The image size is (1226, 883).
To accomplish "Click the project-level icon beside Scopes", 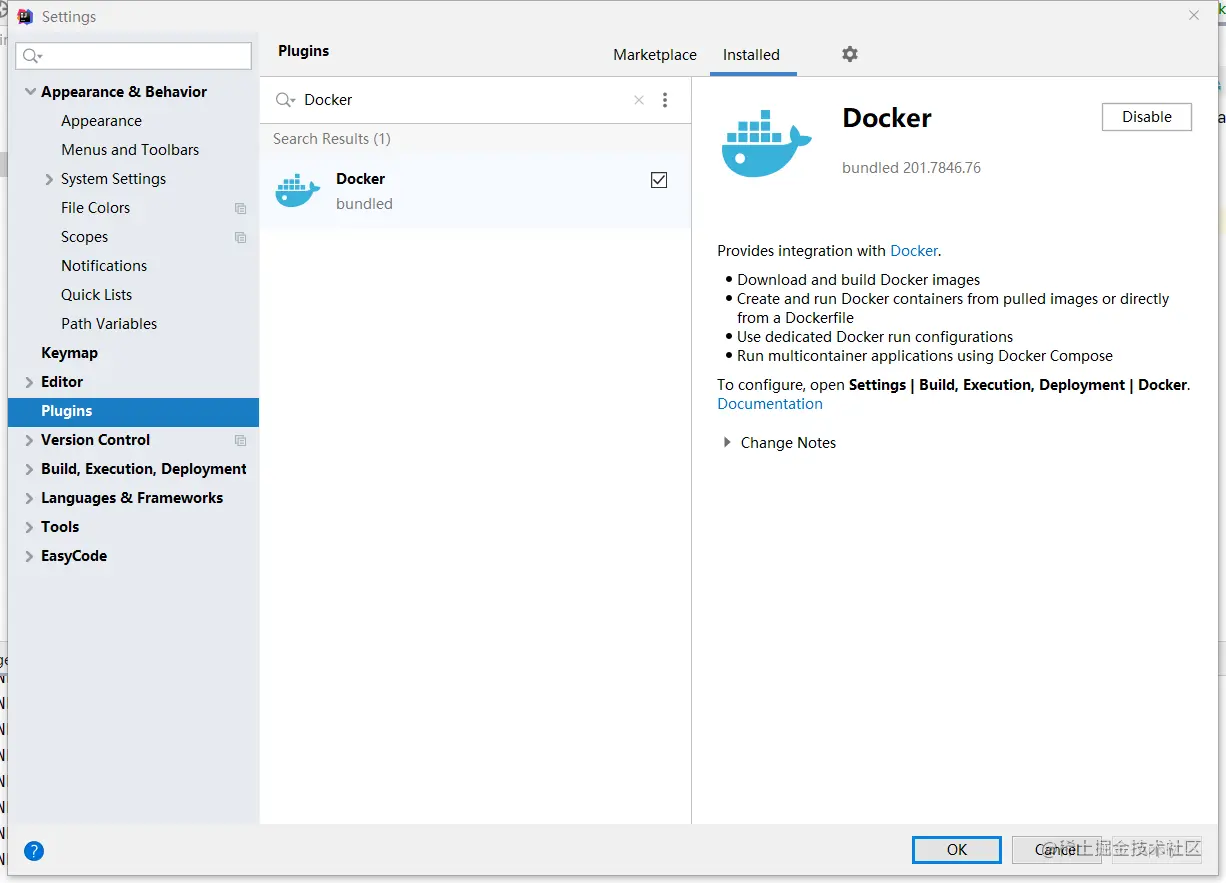I will point(240,237).
